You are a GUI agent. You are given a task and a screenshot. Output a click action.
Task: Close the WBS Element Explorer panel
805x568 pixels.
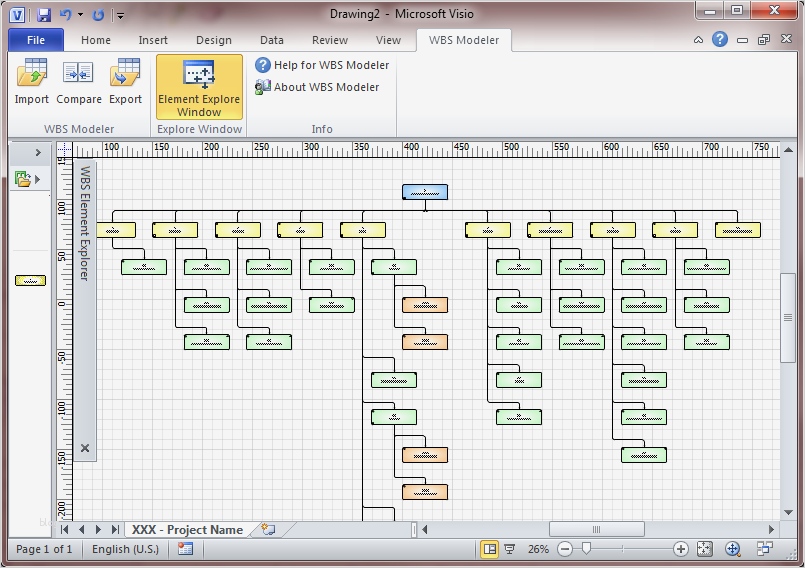(85, 448)
